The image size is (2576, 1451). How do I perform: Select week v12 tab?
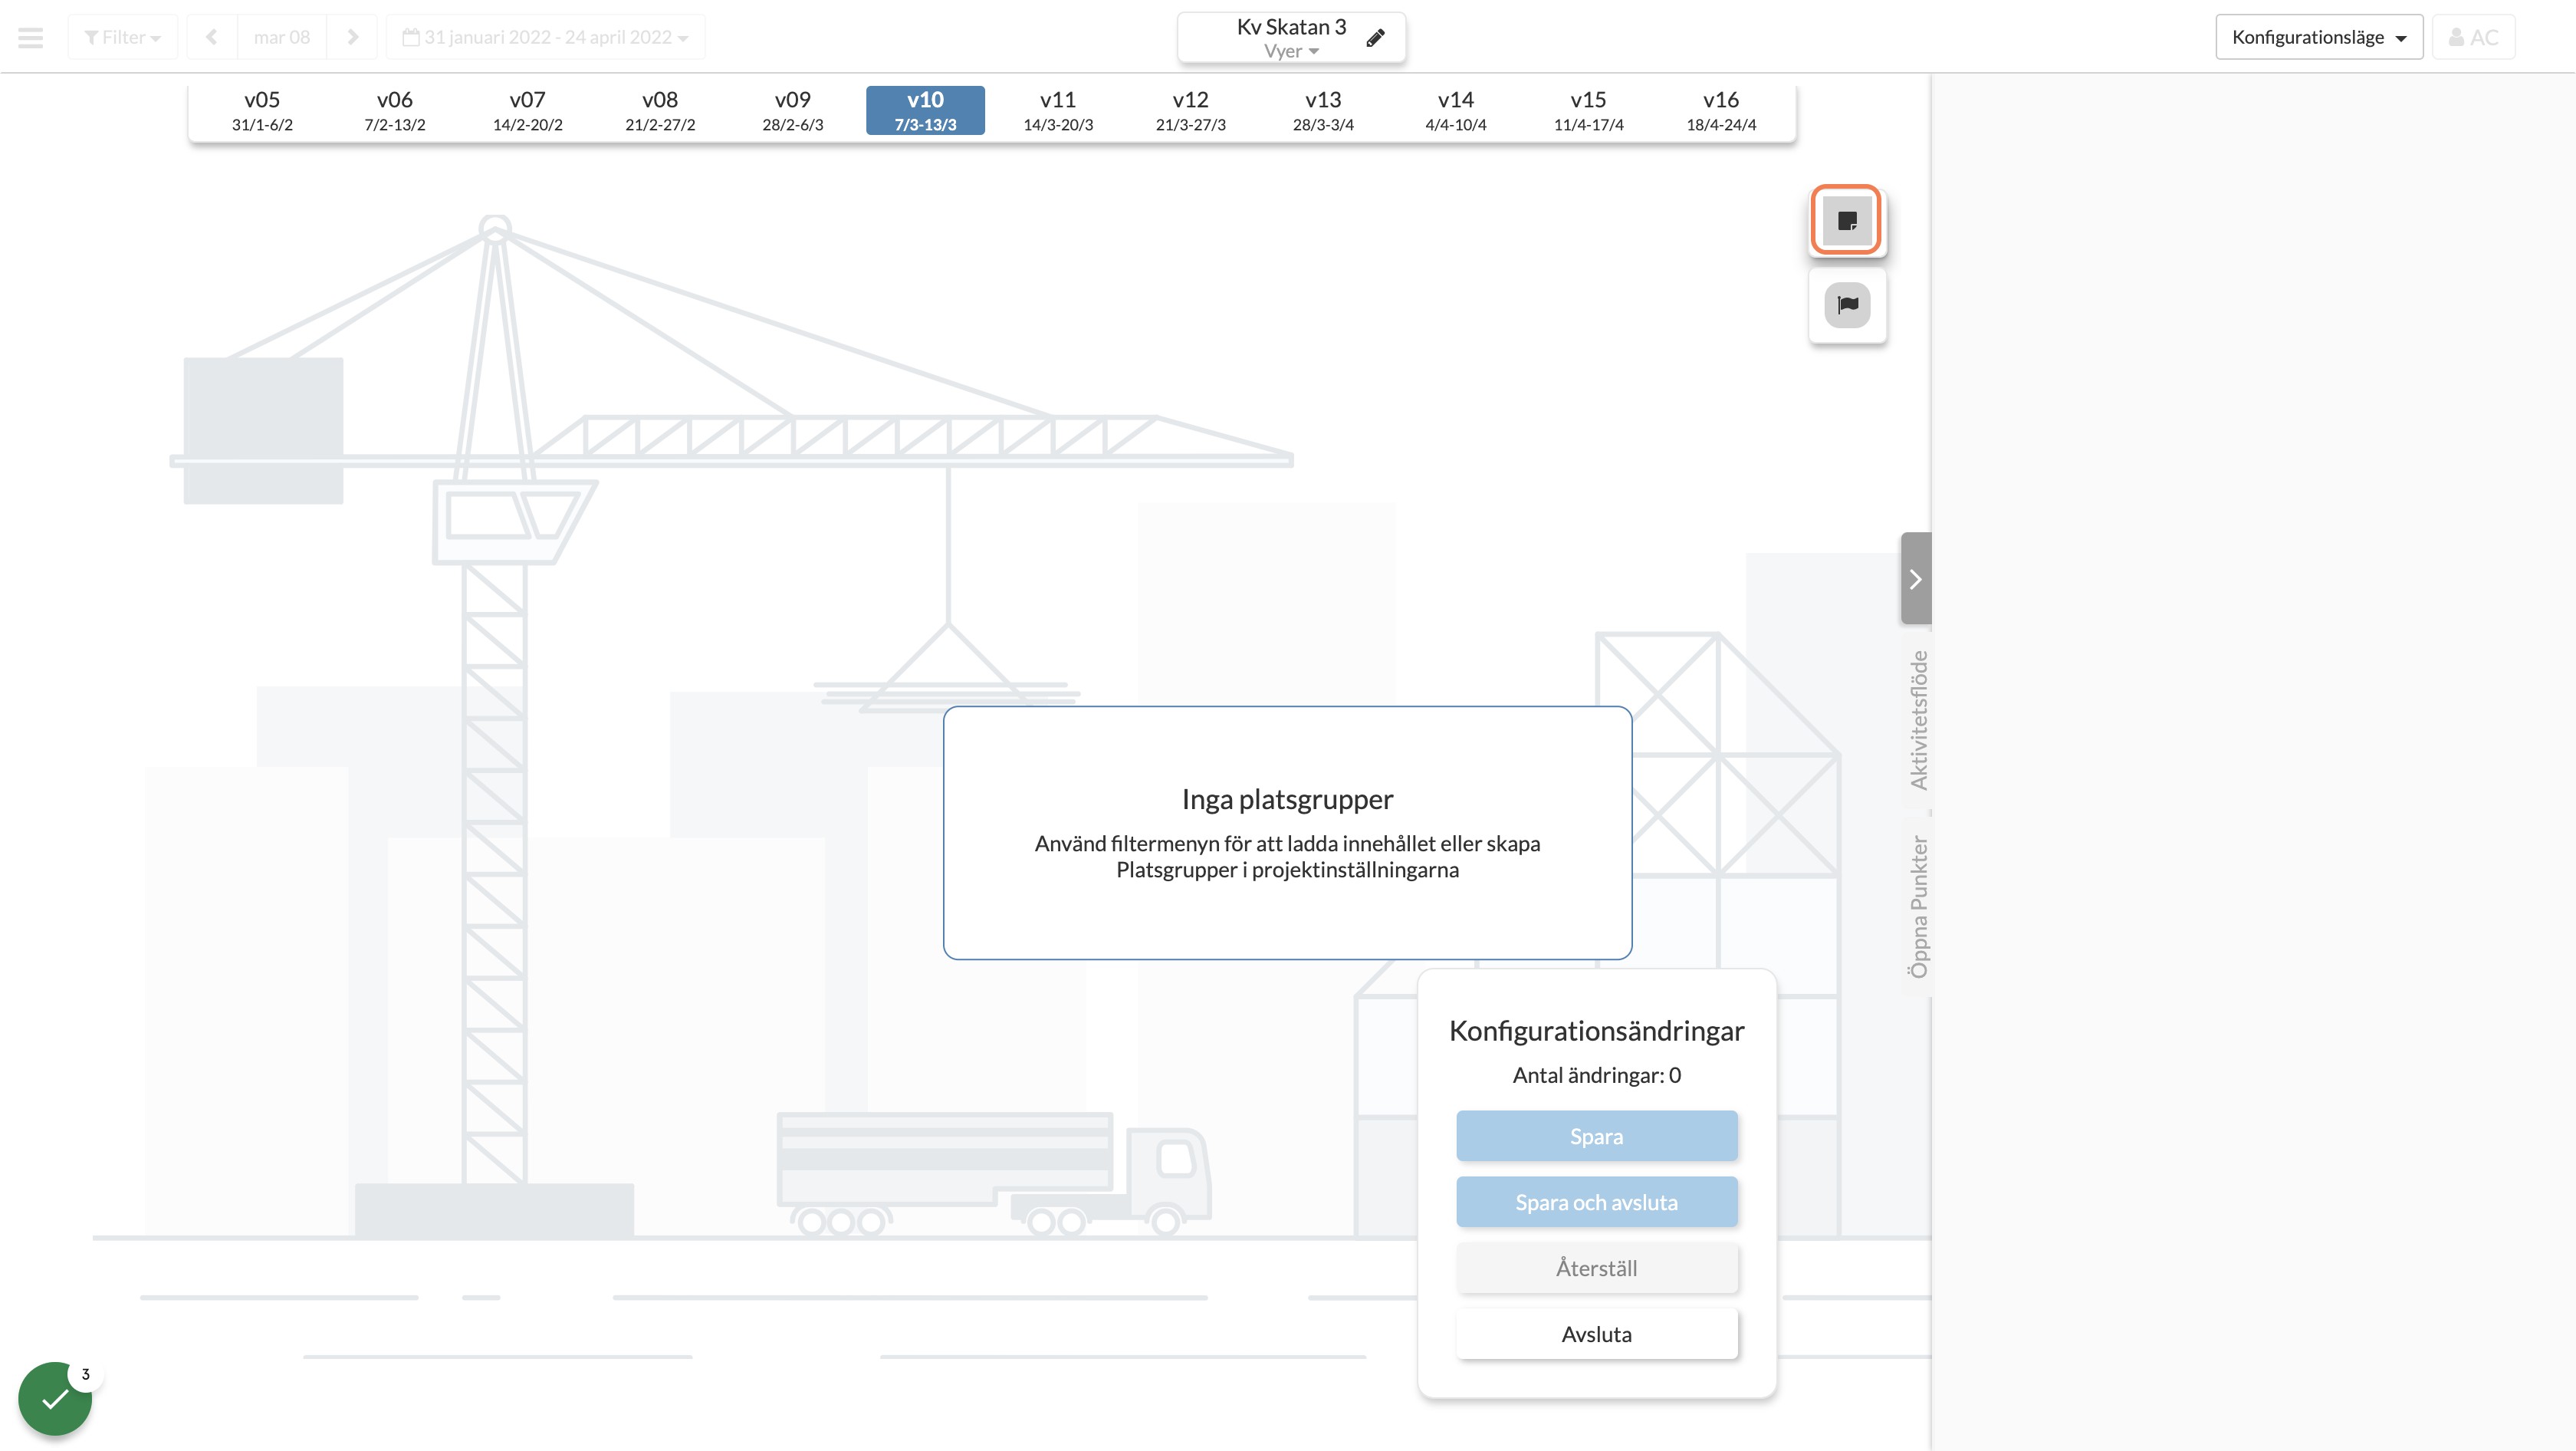(1191, 110)
